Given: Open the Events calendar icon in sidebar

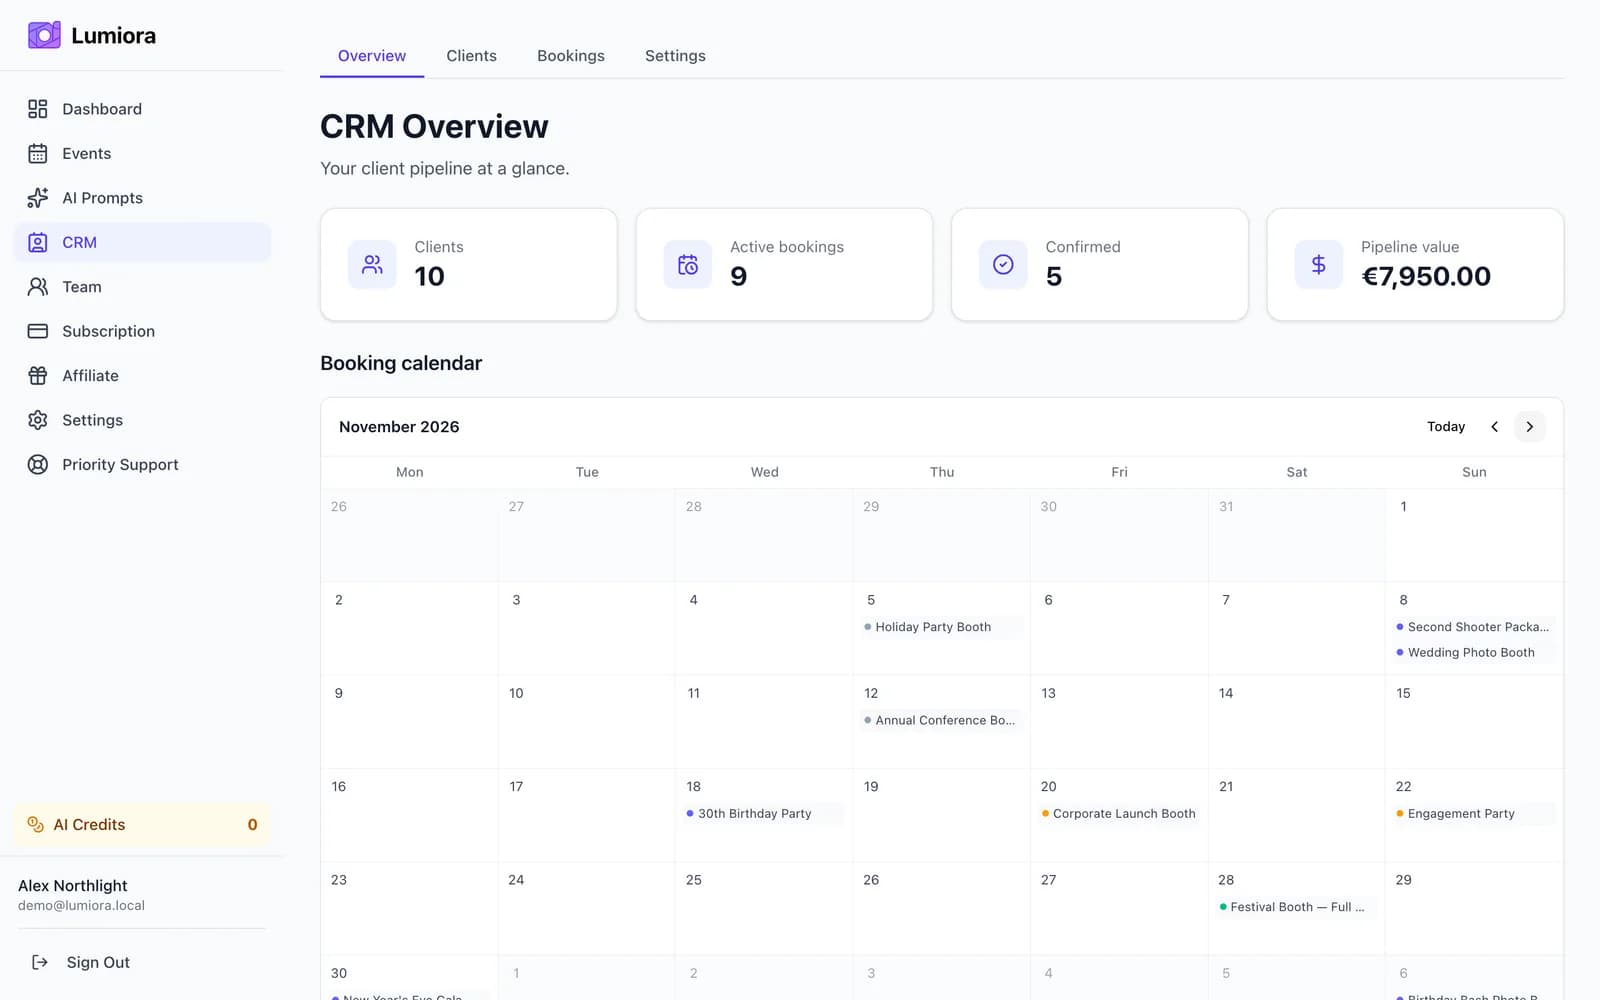Looking at the screenshot, I should coord(38,153).
